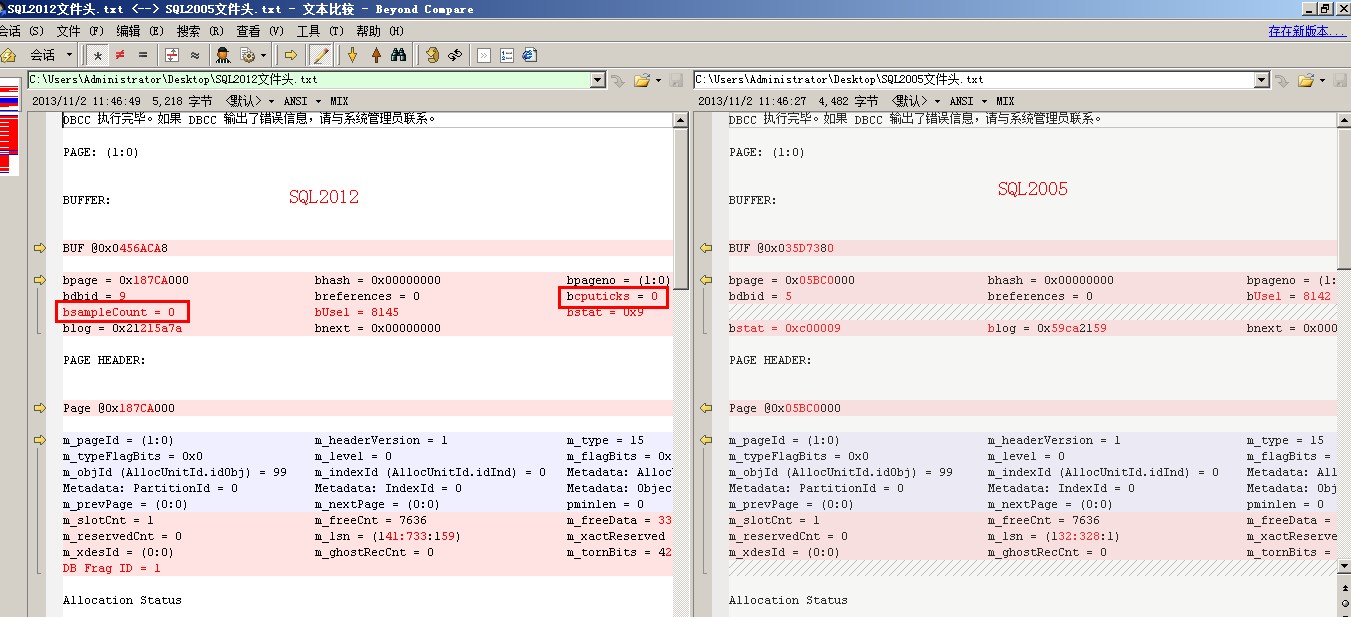This screenshot has width=1351, height=617.
Task: Click the 存在新版本 update link
Action: (1306, 31)
